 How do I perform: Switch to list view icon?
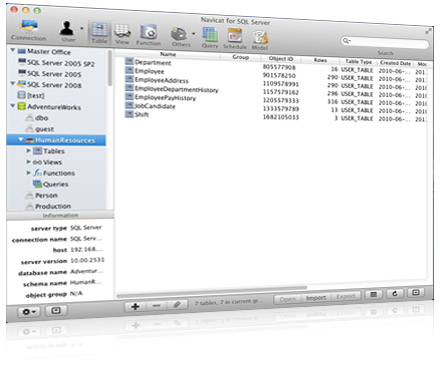click(x=374, y=295)
